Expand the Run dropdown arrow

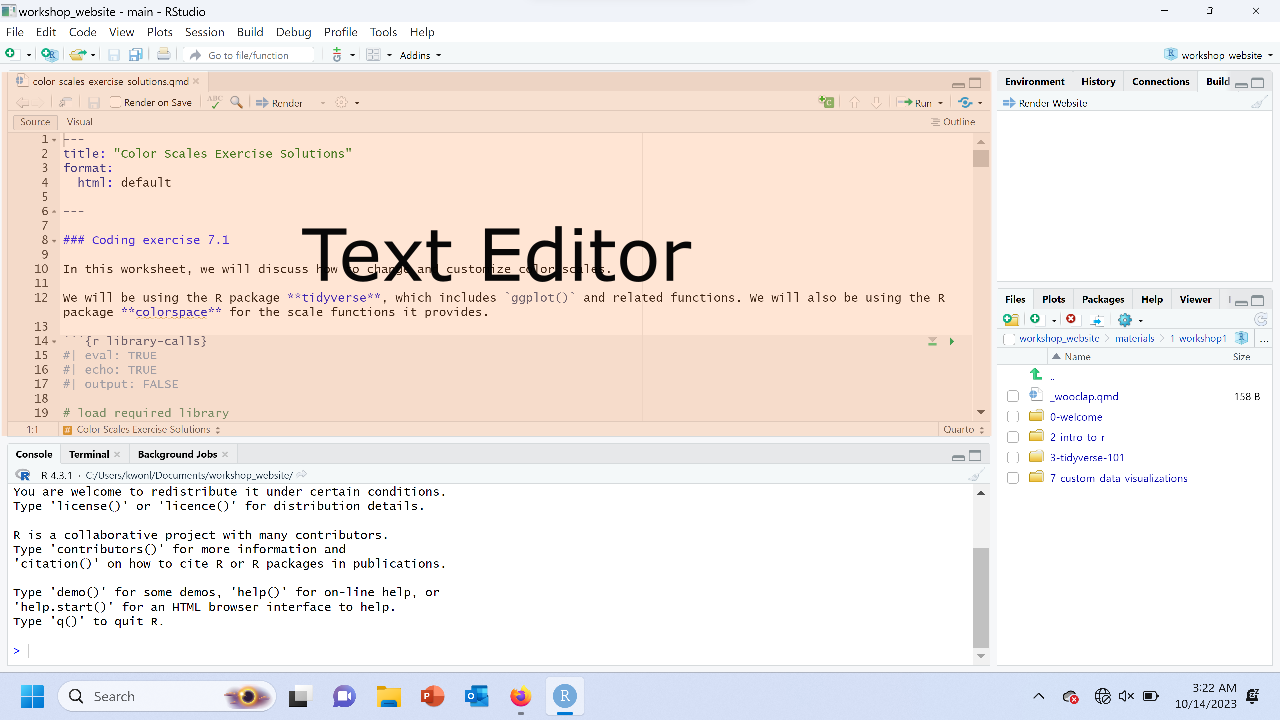pyautogui.click(x=940, y=103)
